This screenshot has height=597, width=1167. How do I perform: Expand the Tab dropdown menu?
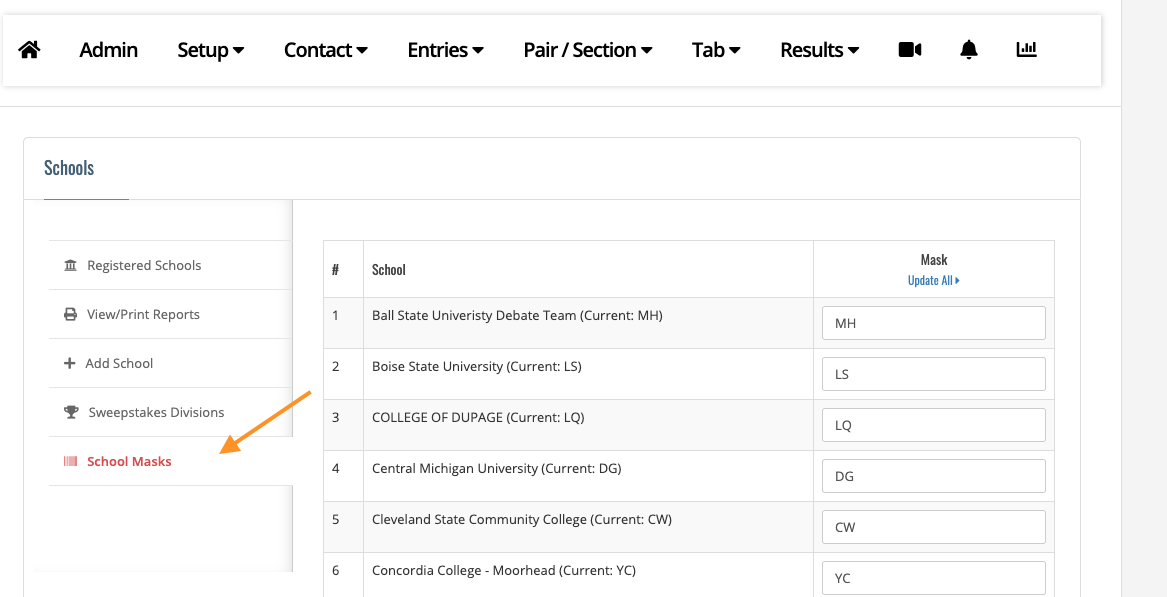[x=716, y=50]
